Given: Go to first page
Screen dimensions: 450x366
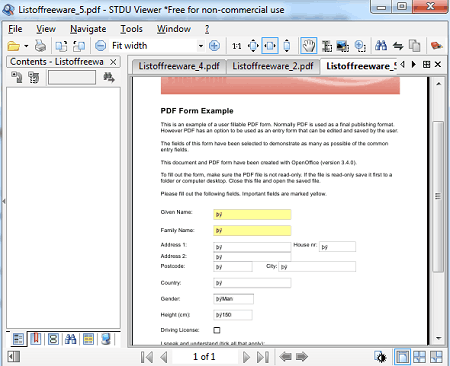Looking at the screenshot, I should [147, 357].
